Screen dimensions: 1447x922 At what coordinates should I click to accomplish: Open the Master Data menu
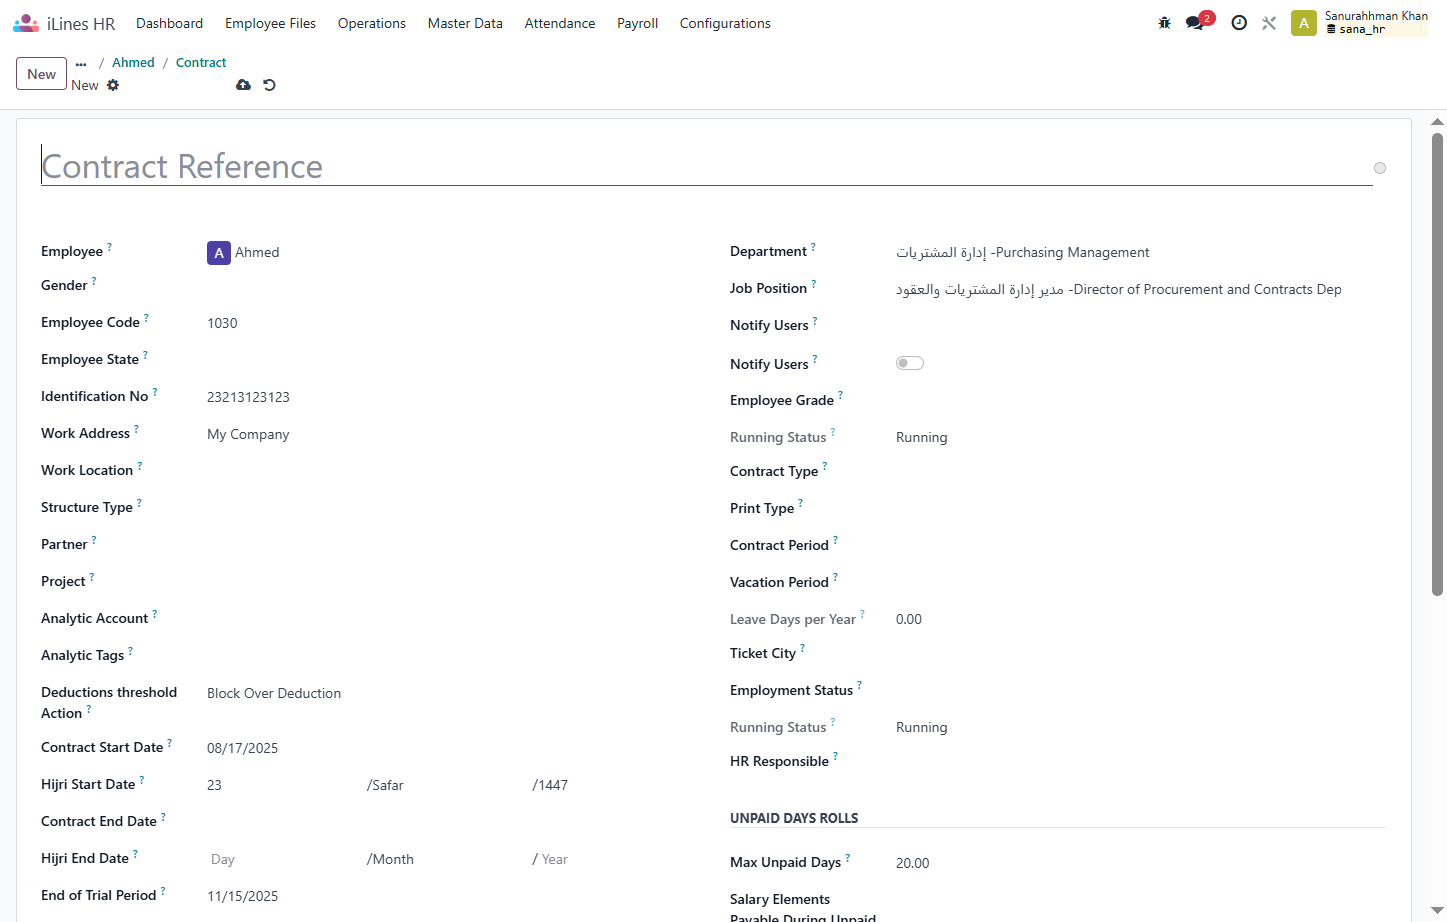(465, 23)
